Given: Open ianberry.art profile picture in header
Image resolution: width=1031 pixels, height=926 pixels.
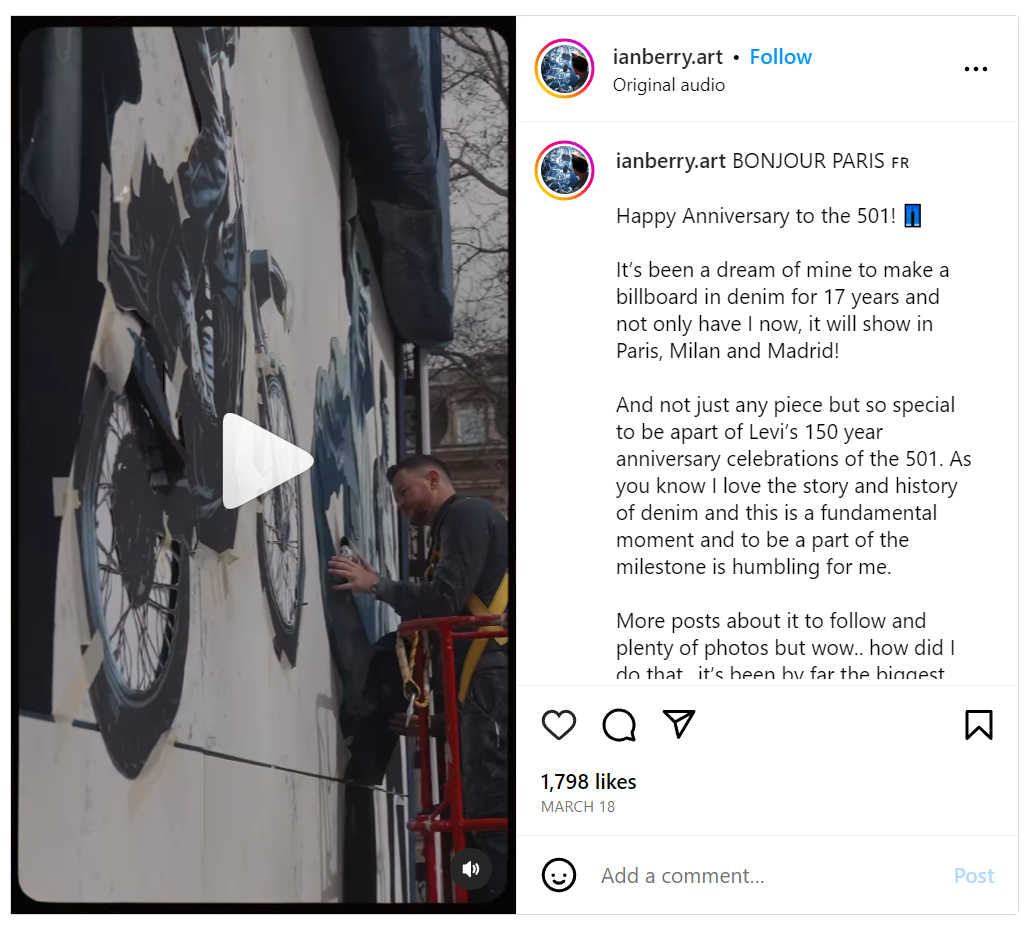Looking at the screenshot, I should point(564,68).
